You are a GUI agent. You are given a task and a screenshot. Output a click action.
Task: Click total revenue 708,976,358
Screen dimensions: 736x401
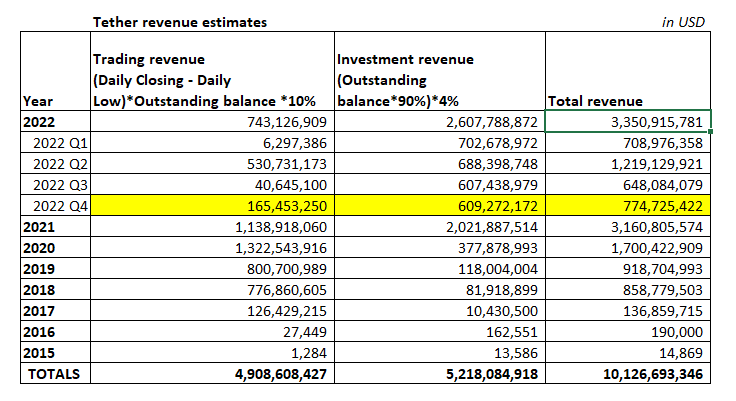[x=628, y=142]
